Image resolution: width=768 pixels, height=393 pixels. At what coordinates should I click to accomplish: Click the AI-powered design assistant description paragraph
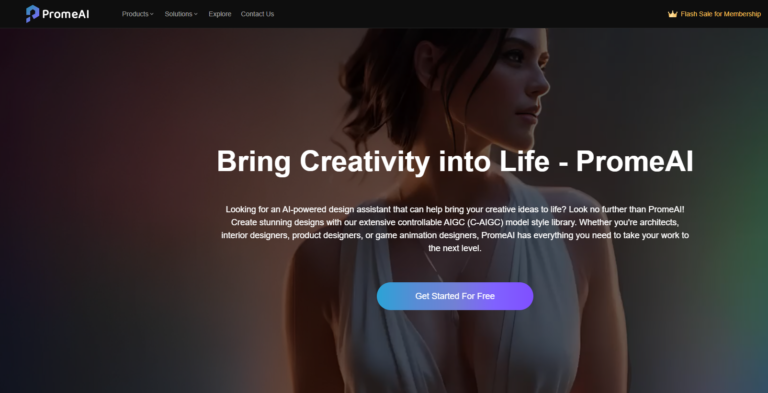(x=455, y=228)
